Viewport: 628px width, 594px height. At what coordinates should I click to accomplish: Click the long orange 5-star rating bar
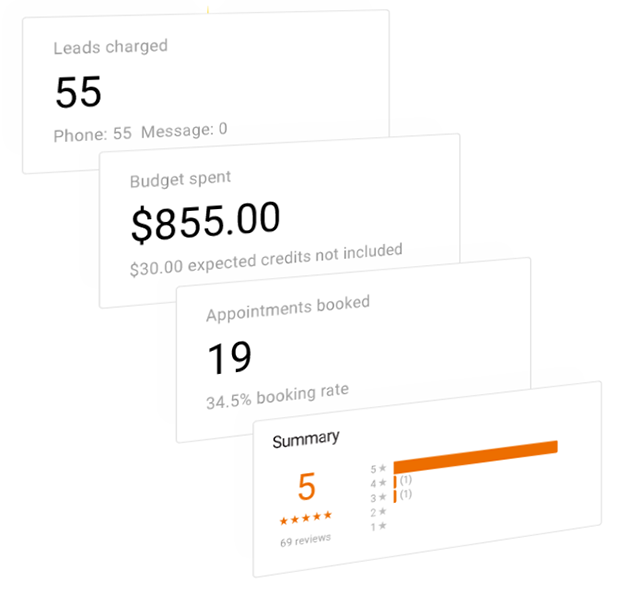pyautogui.click(x=475, y=456)
